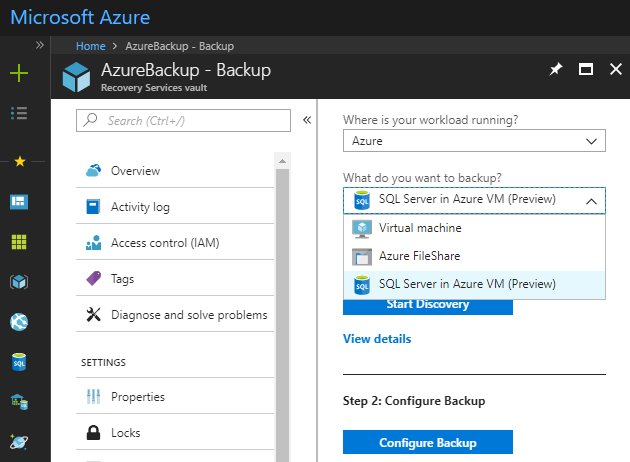The width and height of the screenshot is (630, 462).
Task: Open the Activity log menu item
Action: 140,207
